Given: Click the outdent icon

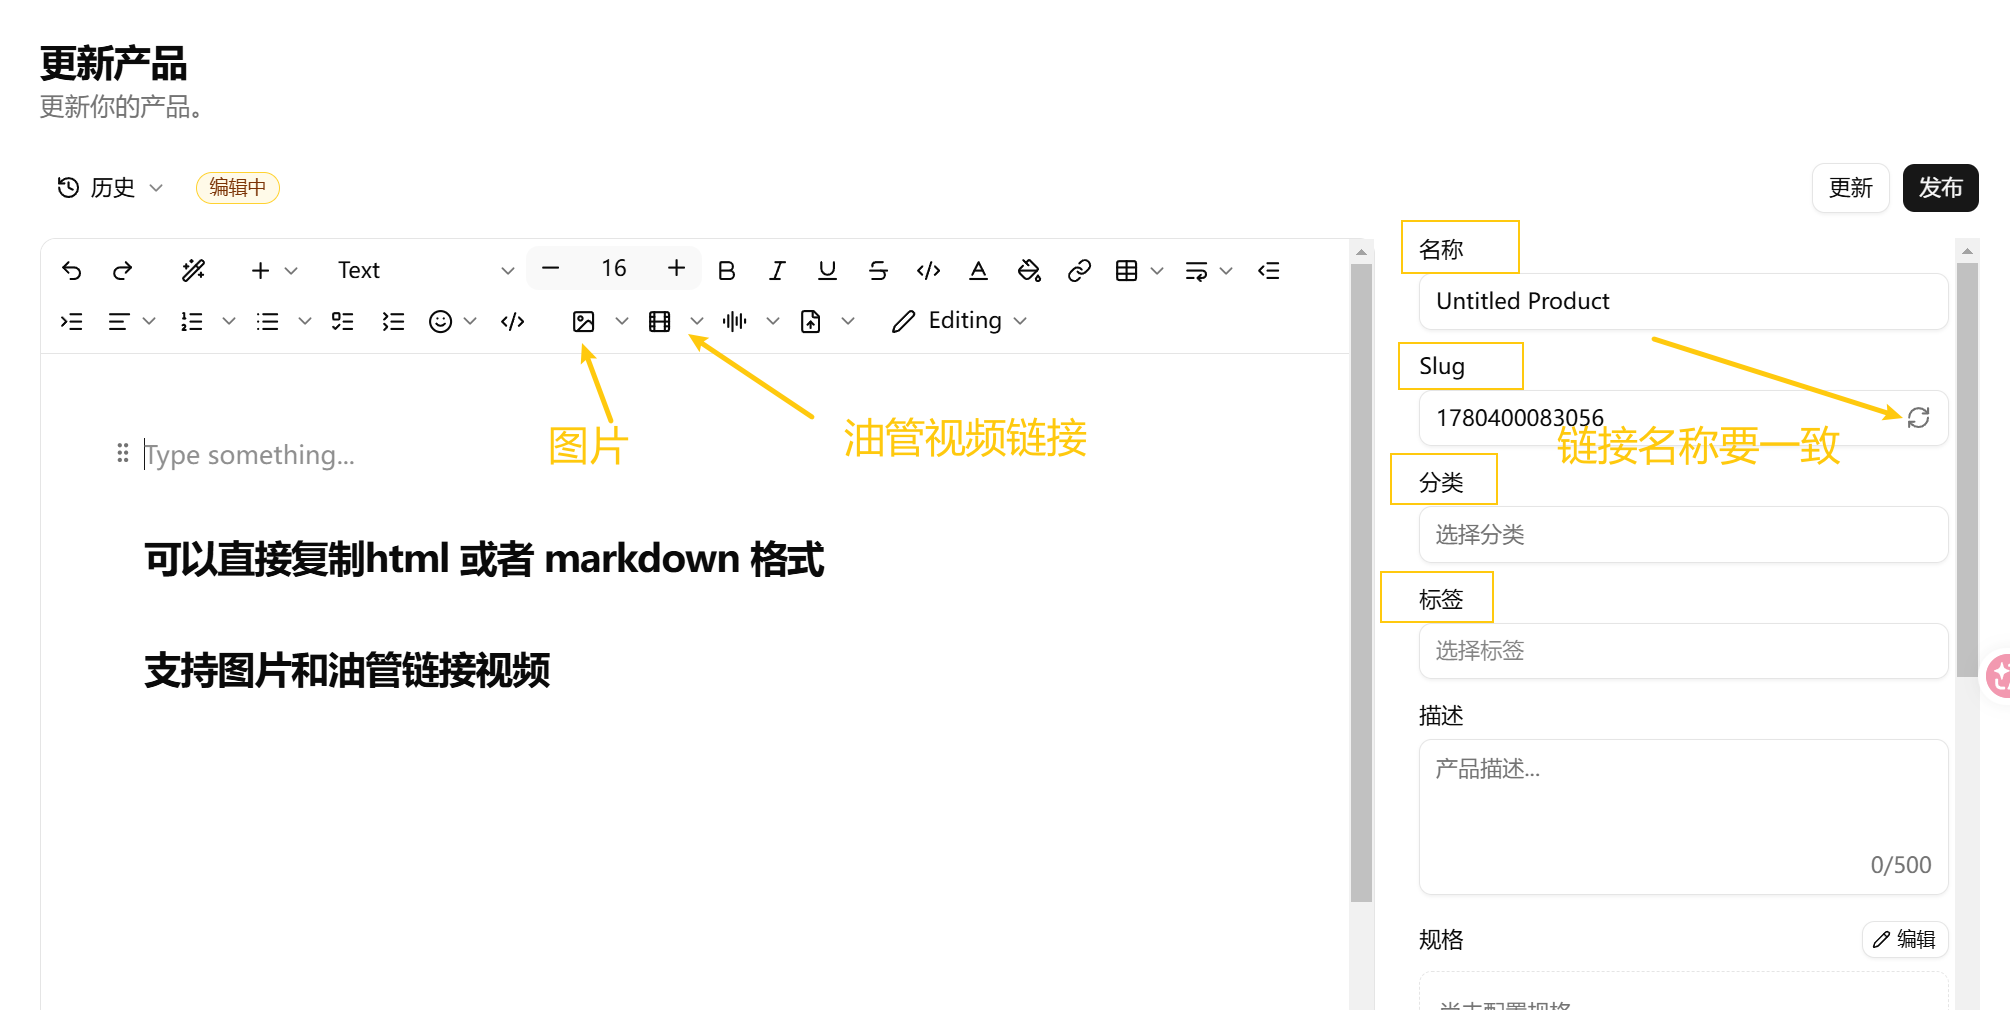Looking at the screenshot, I should (1269, 270).
